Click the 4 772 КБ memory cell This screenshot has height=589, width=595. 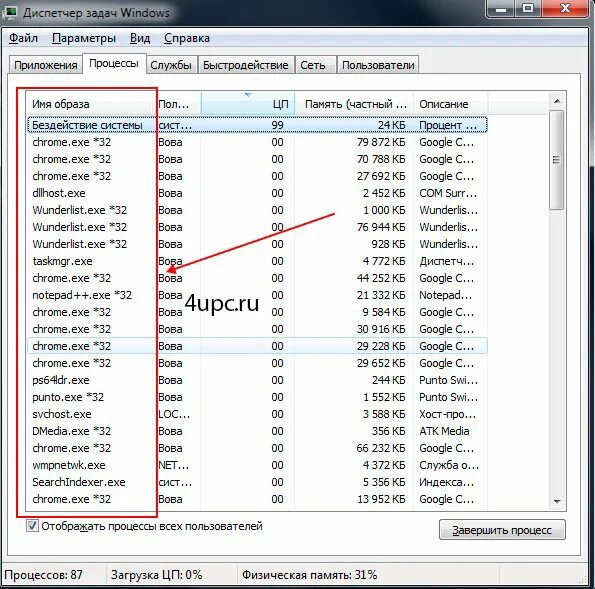[384, 261]
